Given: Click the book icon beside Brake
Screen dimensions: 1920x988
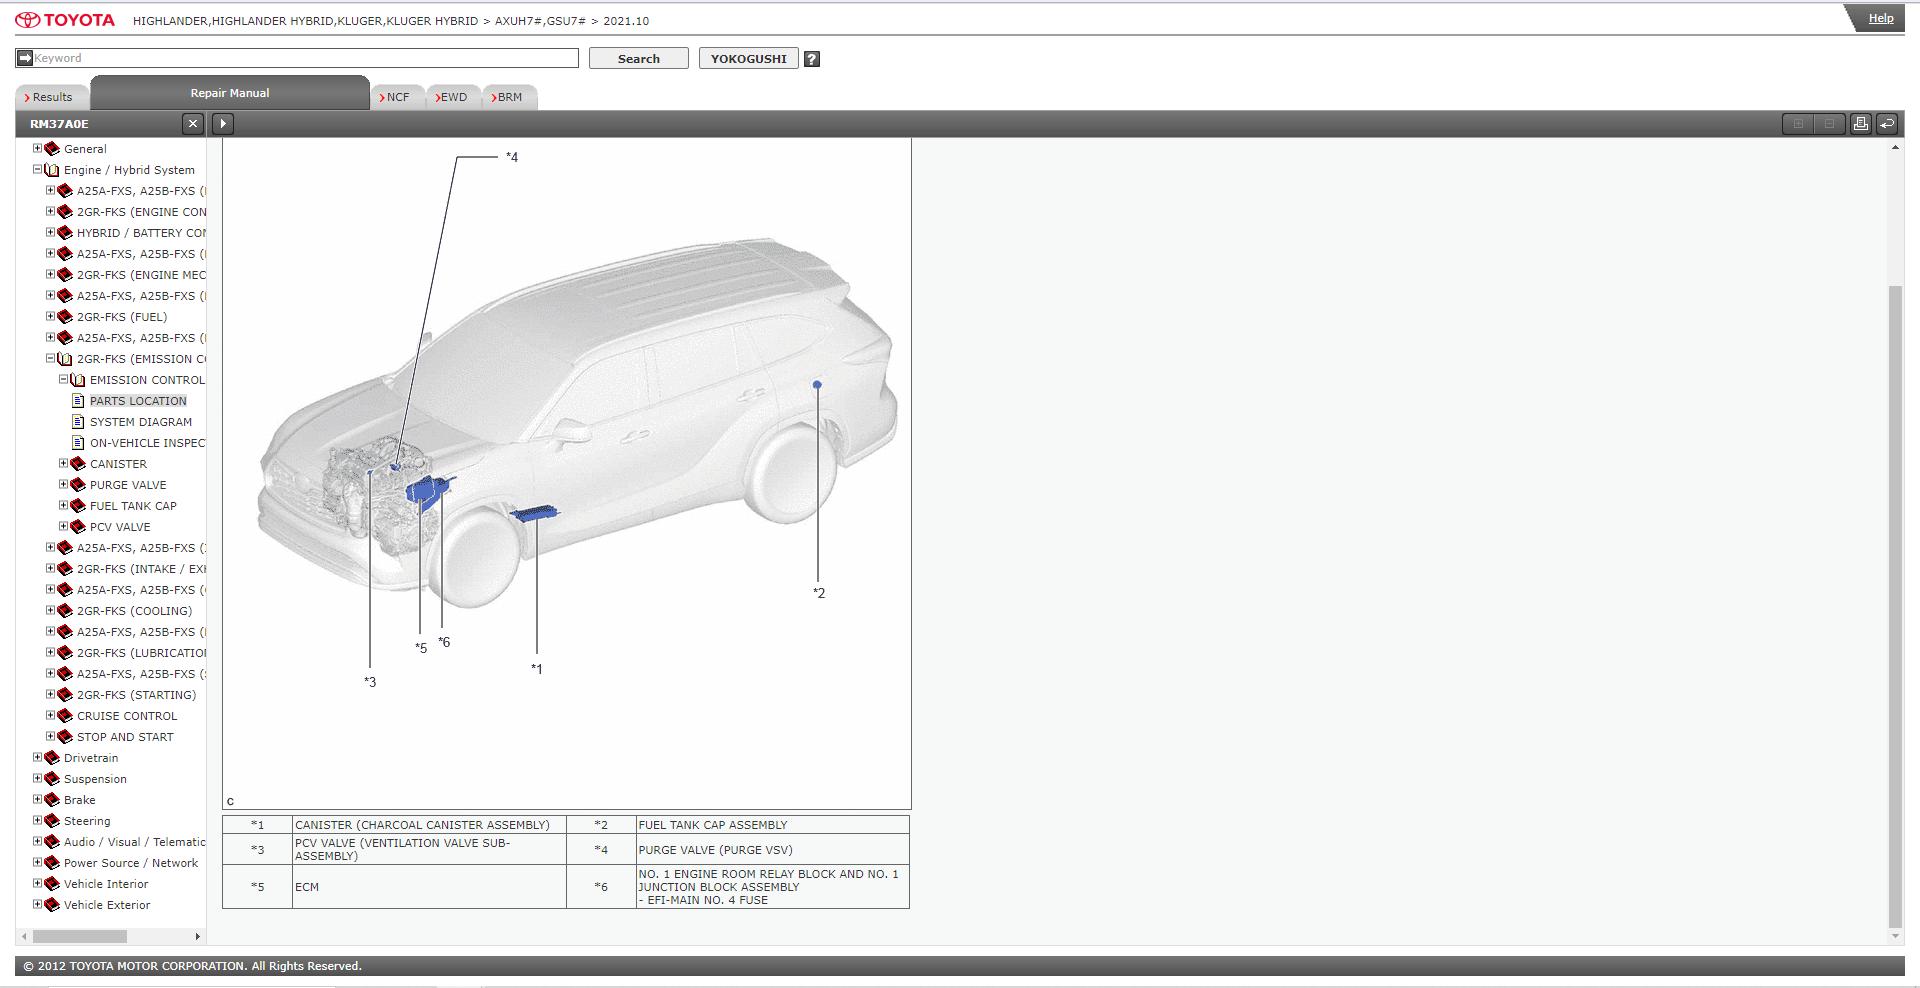Looking at the screenshot, I should [52, 800].
